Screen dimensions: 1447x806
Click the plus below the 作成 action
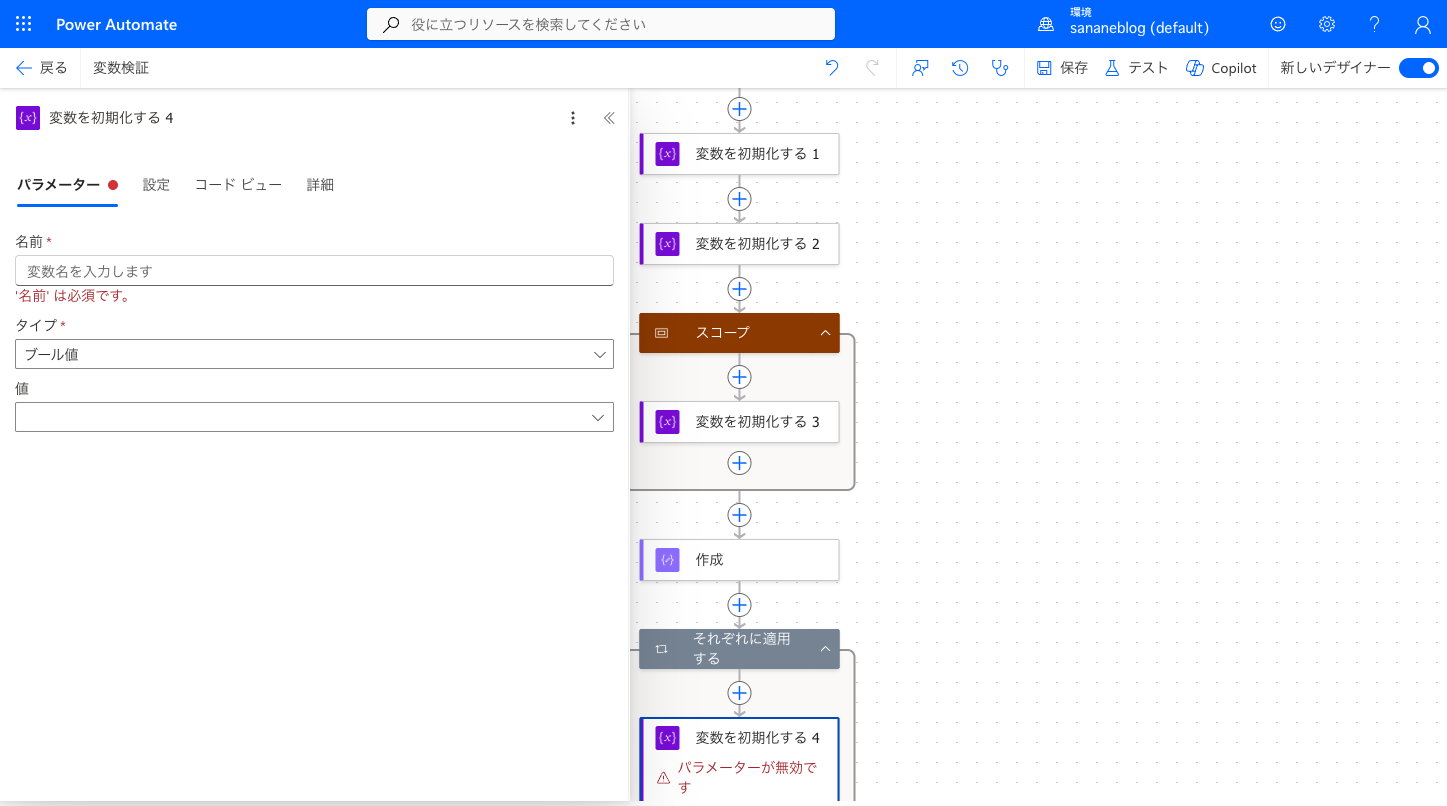click(739, 605)
